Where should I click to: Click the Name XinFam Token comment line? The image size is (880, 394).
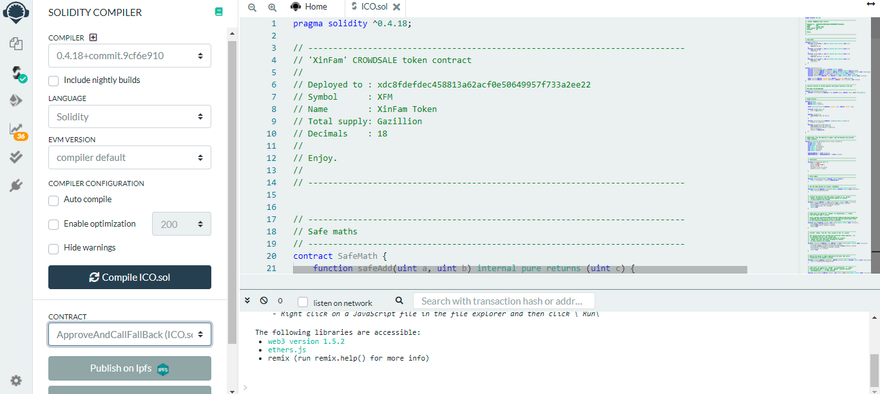click(x=365, y=109)
